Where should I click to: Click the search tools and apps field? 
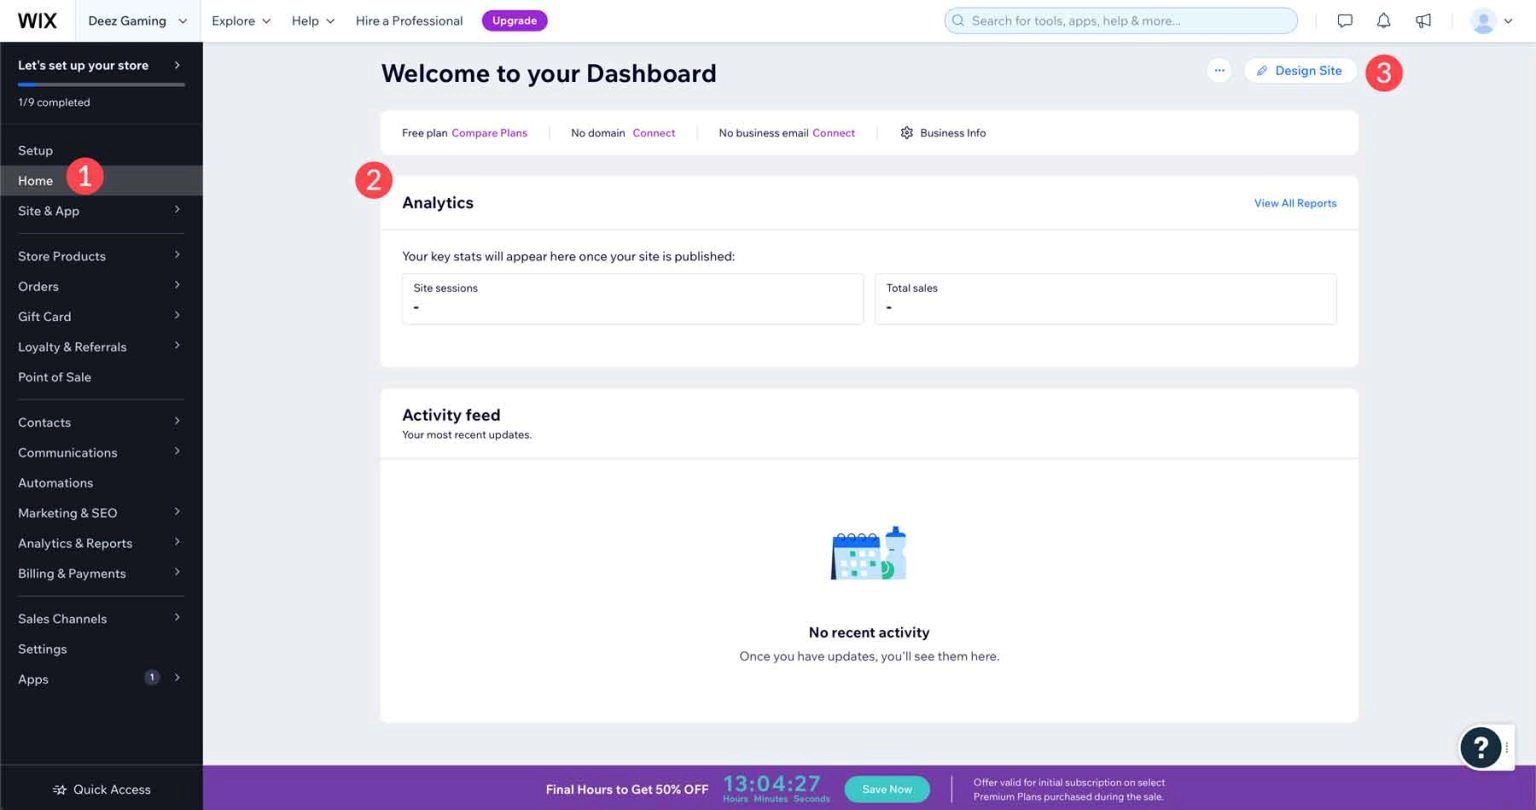1120,20
